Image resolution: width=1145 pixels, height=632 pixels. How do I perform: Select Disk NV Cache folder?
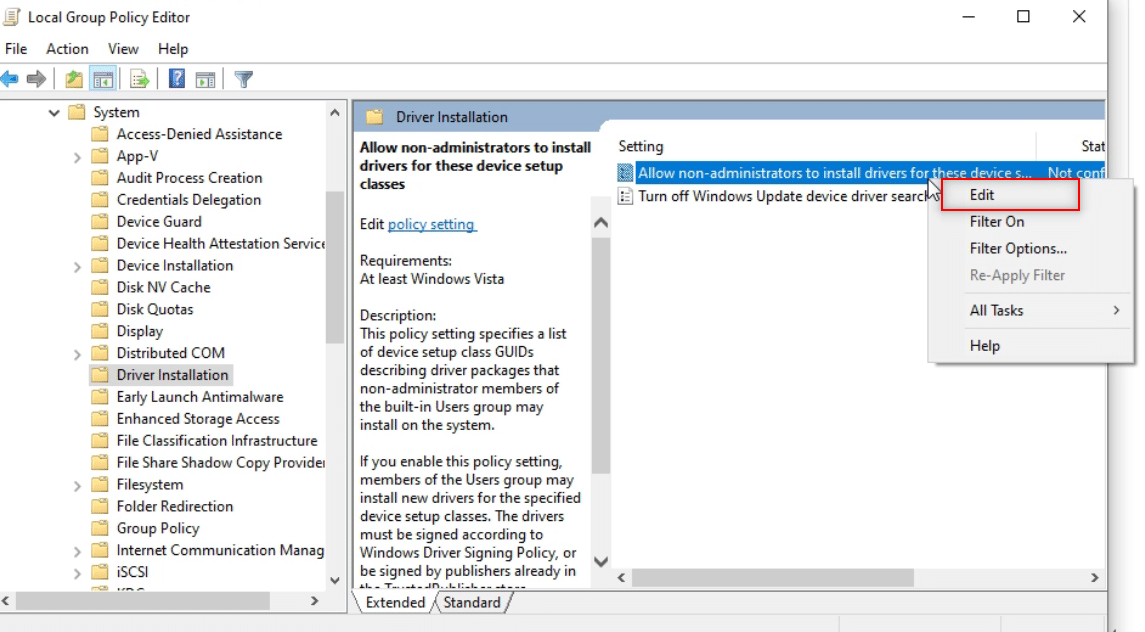164,287
